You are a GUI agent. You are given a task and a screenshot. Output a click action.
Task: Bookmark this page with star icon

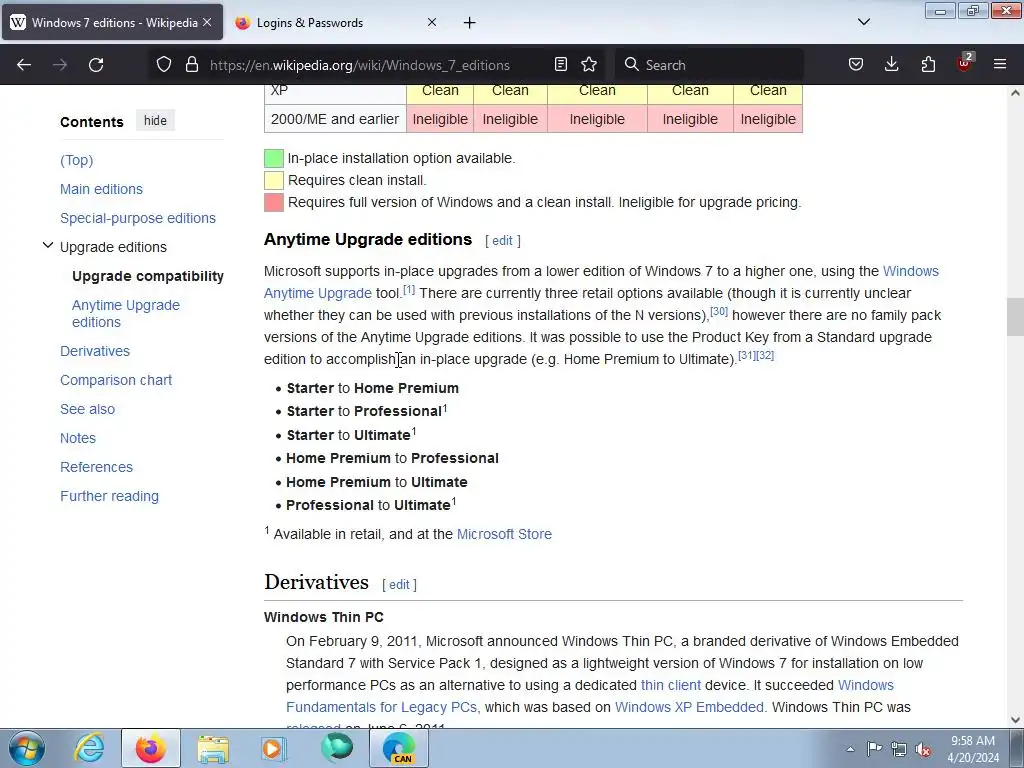click(589, 65)
